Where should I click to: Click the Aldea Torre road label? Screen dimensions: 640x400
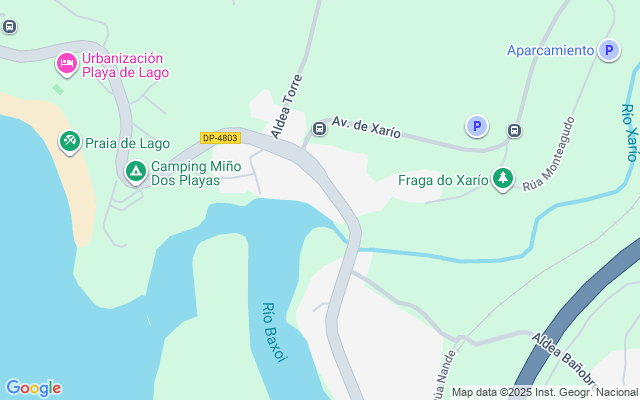pyautogui.click(x=287, y=107)
